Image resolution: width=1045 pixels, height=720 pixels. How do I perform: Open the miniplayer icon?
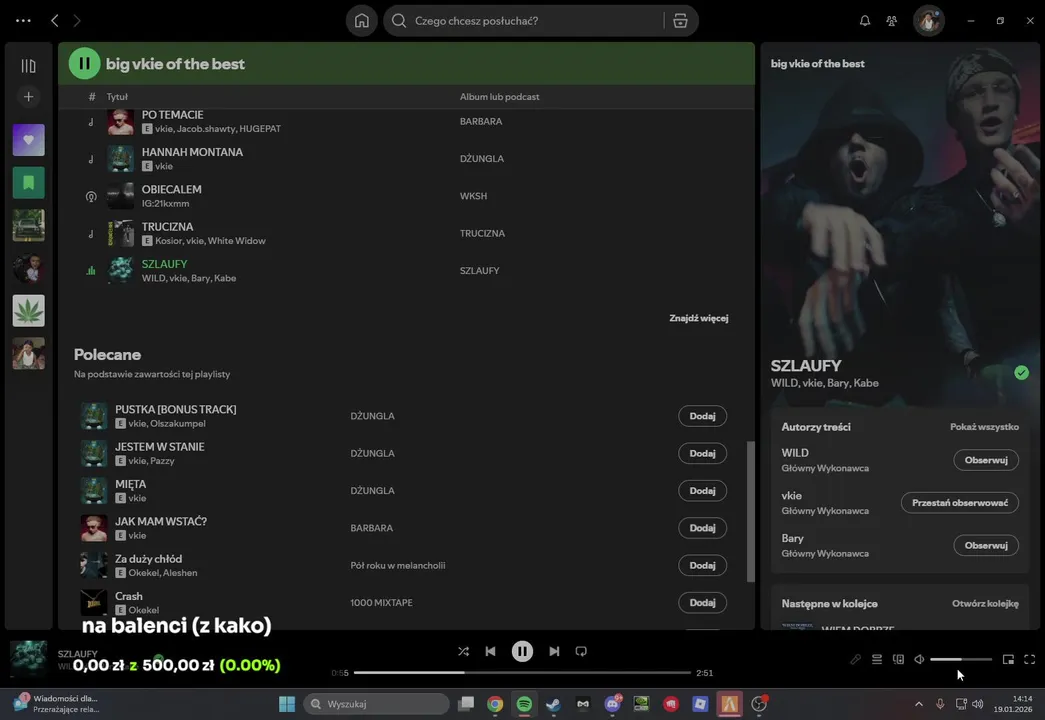coord(1008,659)
